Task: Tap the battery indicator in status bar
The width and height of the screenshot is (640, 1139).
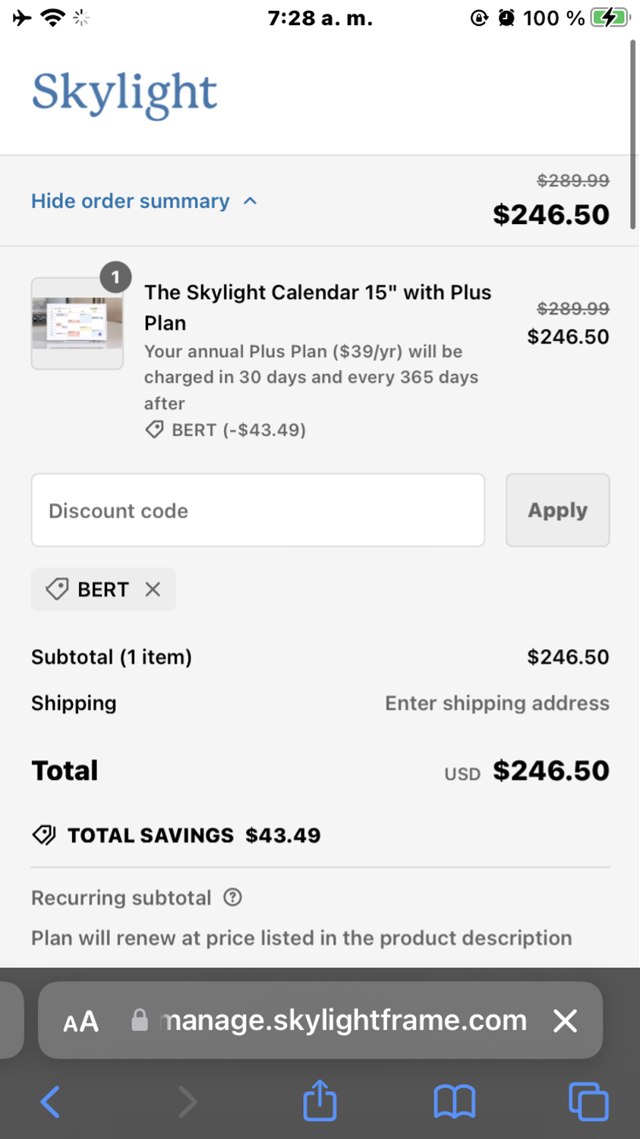Action: 611,18
